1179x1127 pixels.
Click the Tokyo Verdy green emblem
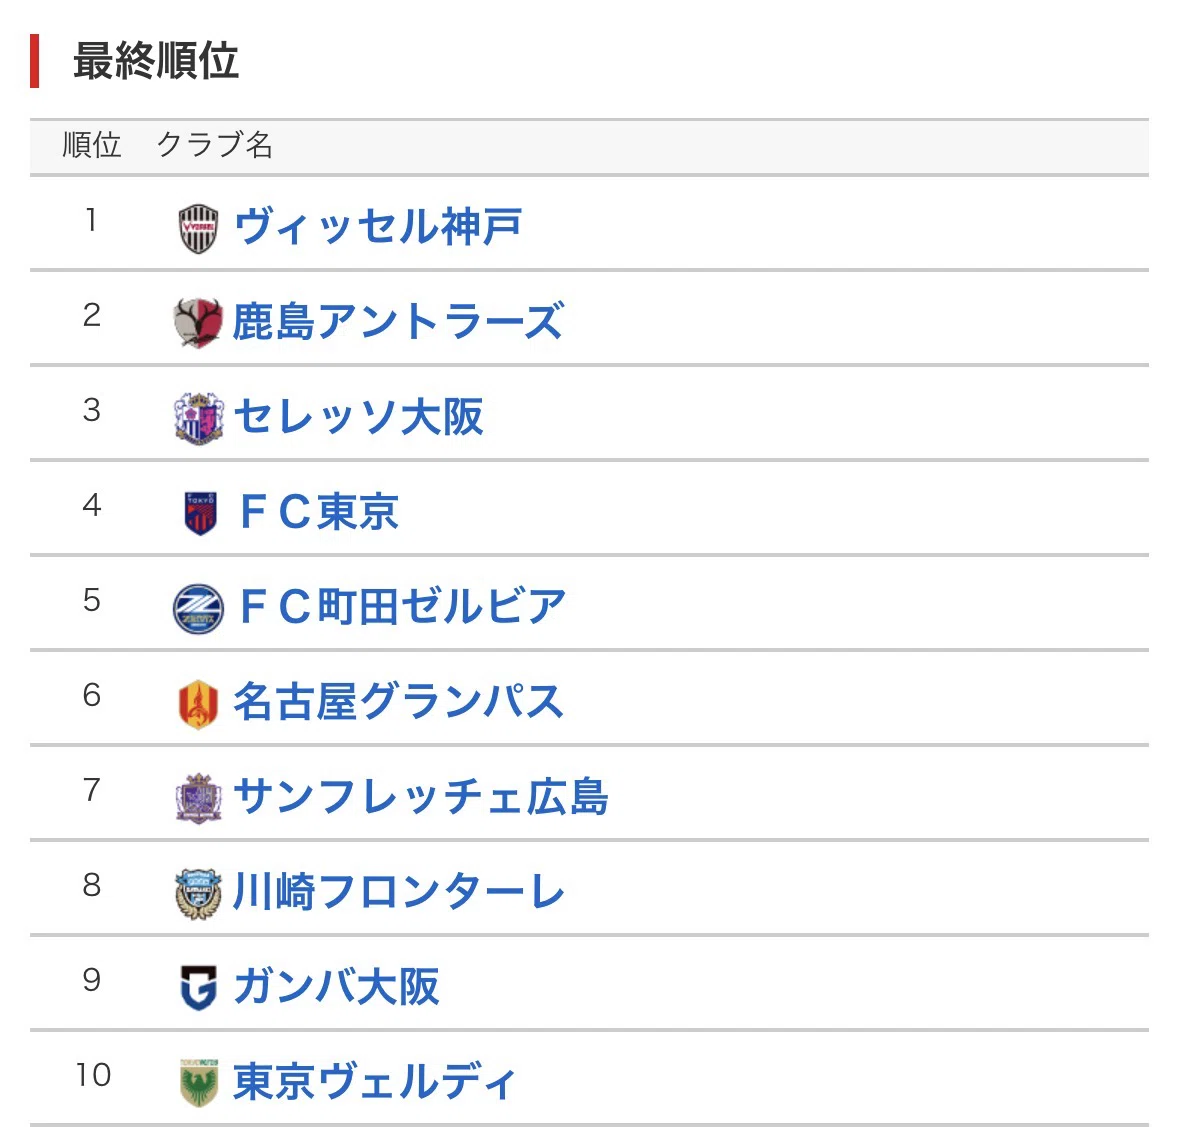click(199, 1083)
